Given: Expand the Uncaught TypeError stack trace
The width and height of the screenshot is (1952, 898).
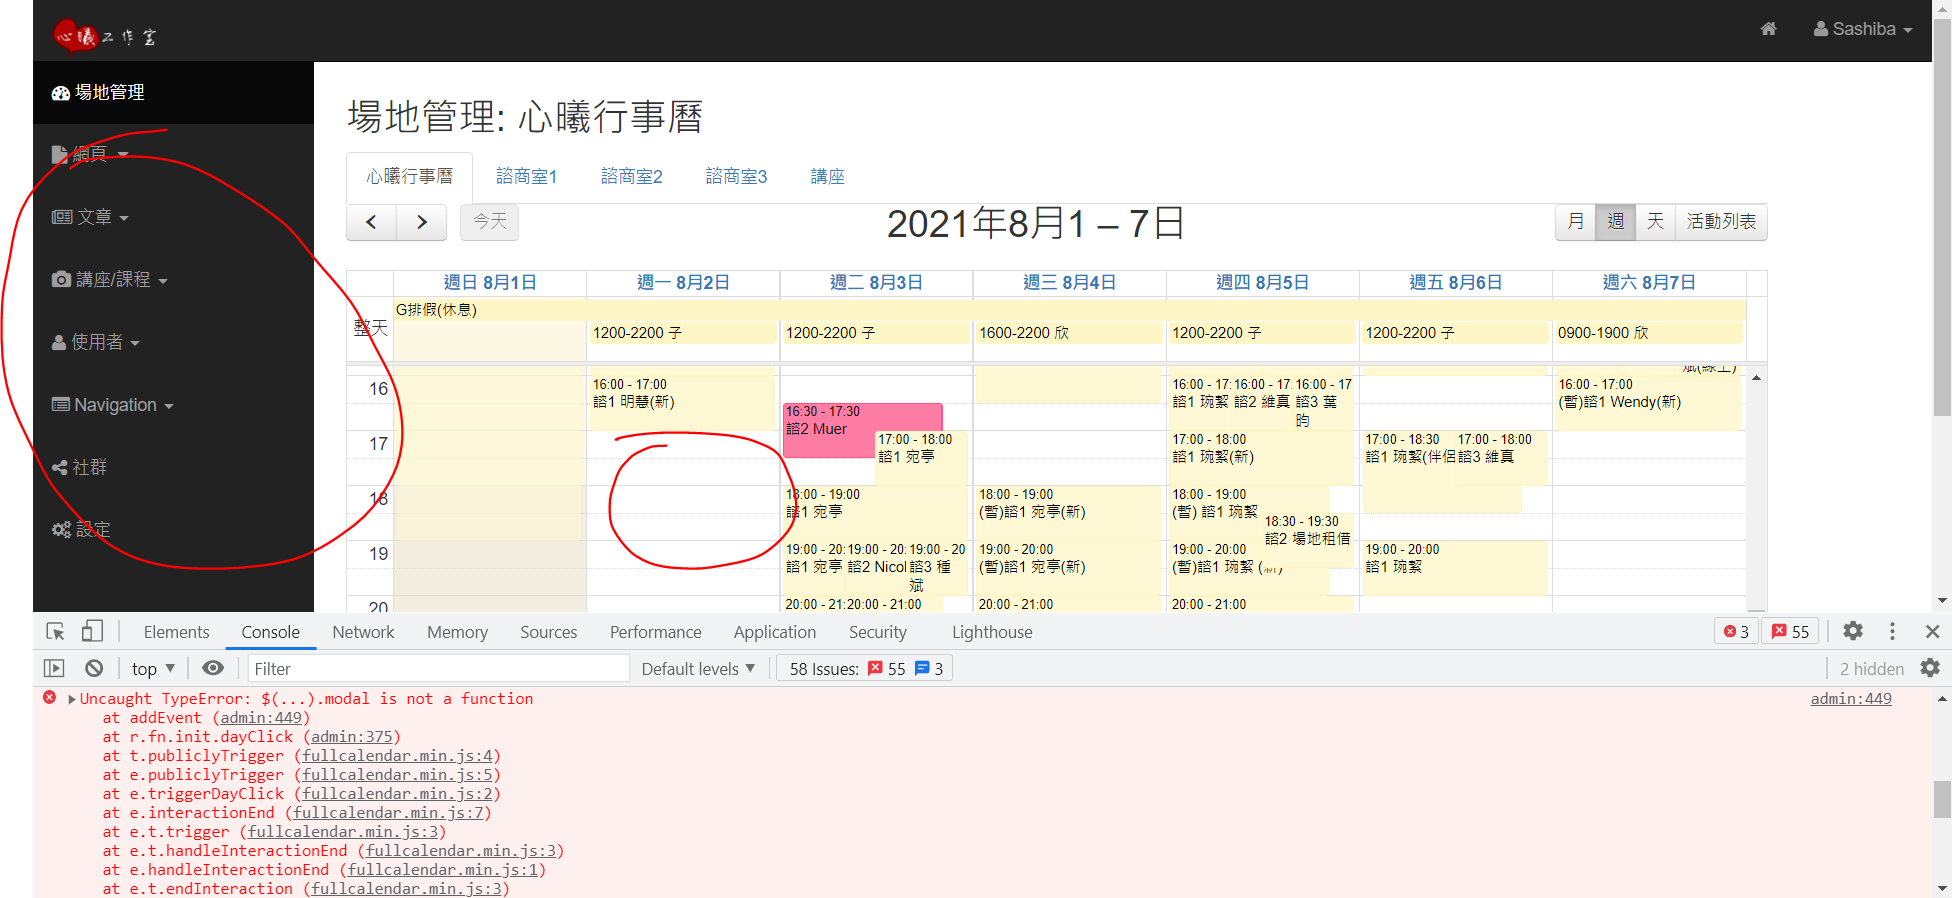Looking at the screenshot, I should click(72, 699).
